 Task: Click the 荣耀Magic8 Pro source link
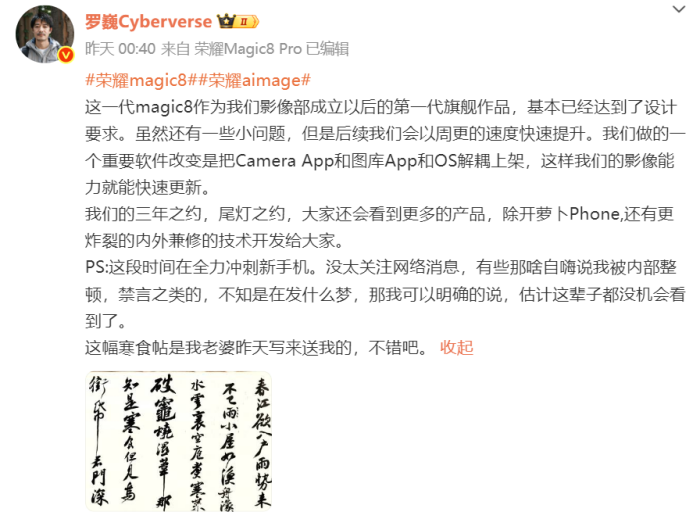click(x=248, y=49)
